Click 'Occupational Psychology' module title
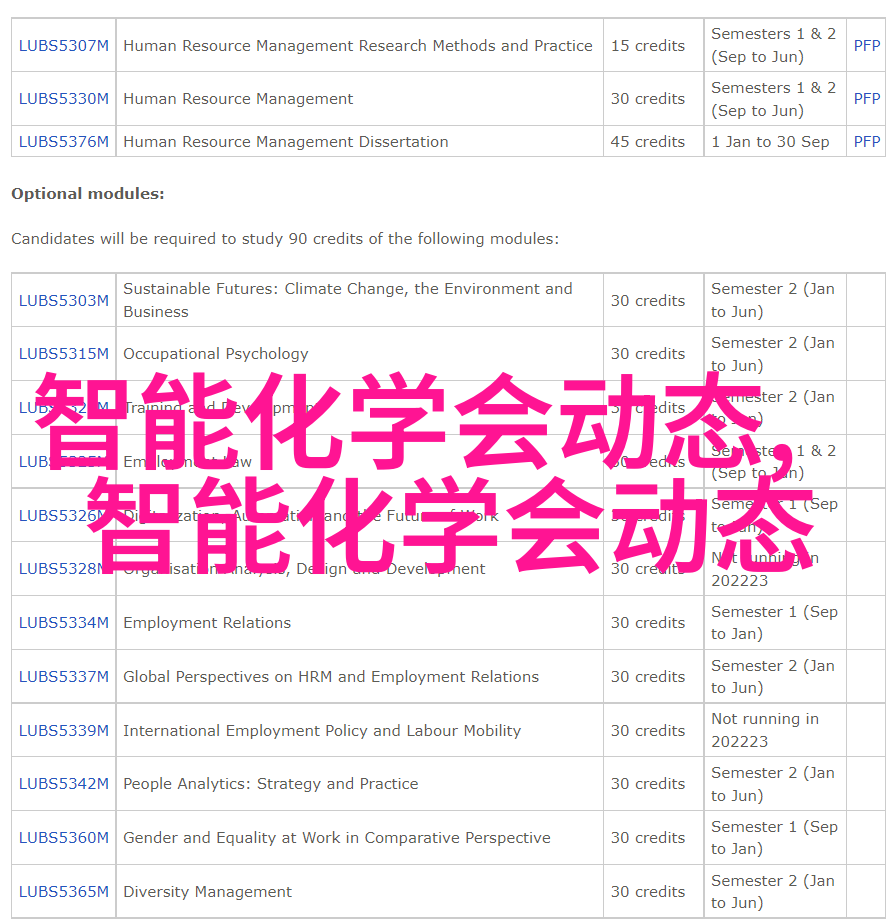895x922 pixels. point(216,354)
